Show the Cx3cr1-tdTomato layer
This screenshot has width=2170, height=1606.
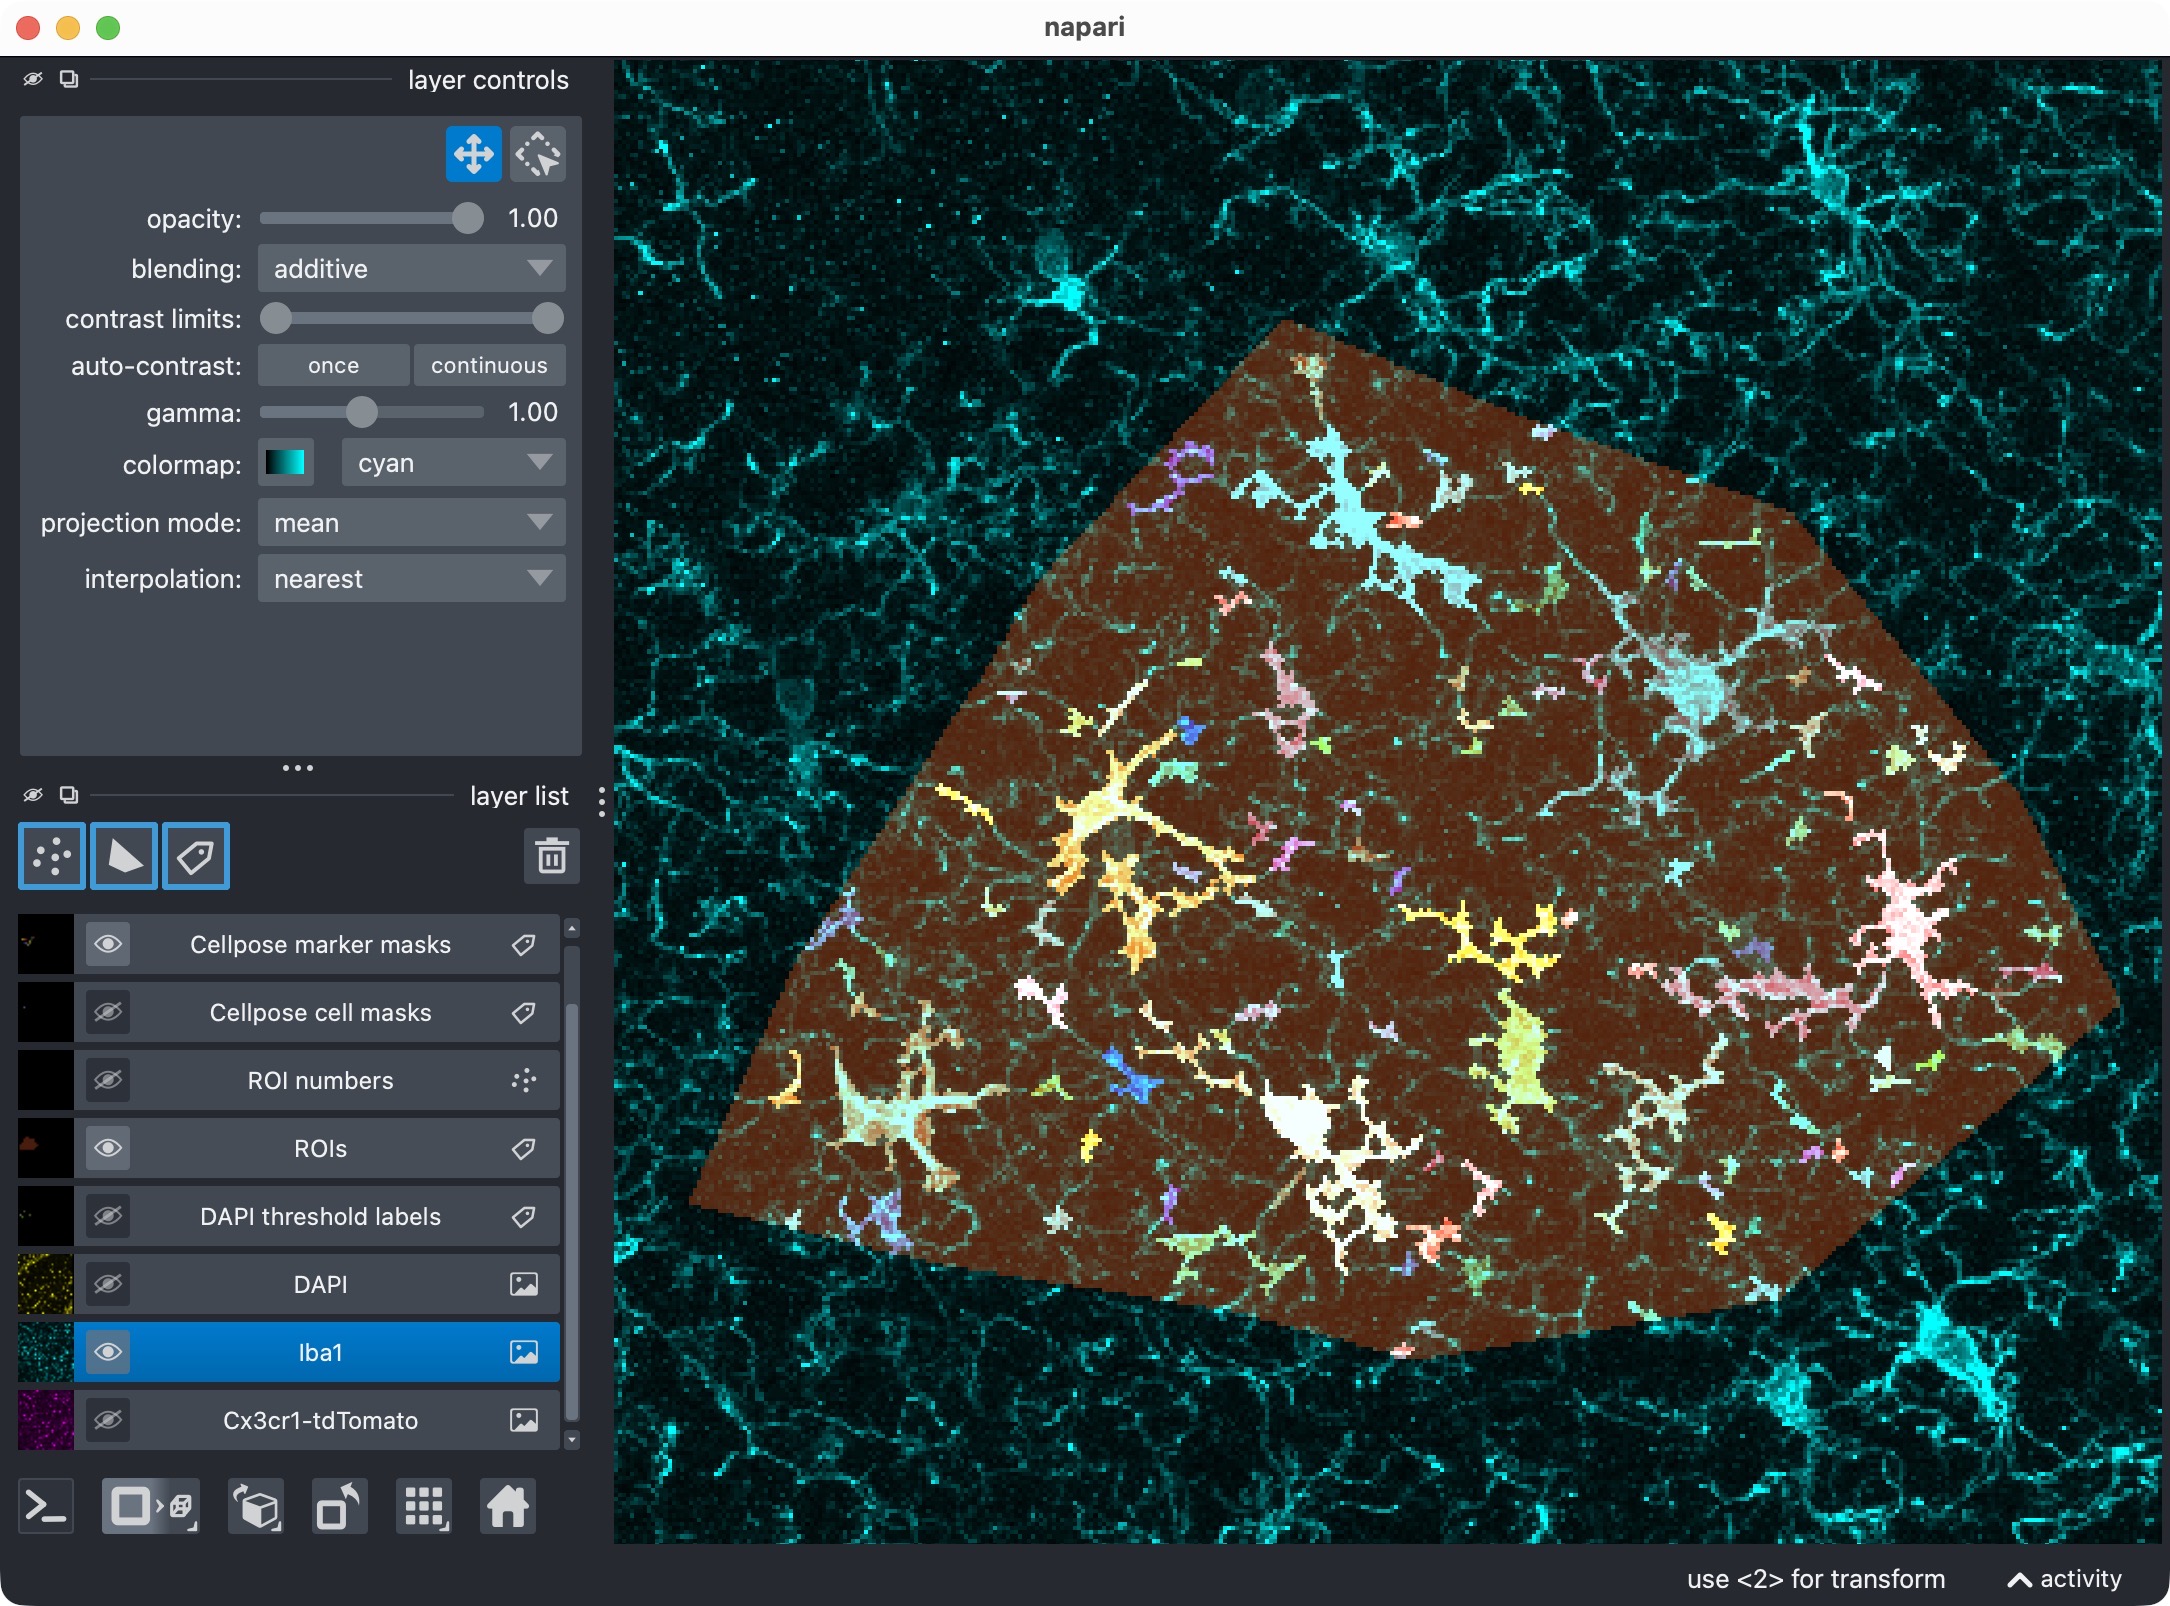point(108,1421)
